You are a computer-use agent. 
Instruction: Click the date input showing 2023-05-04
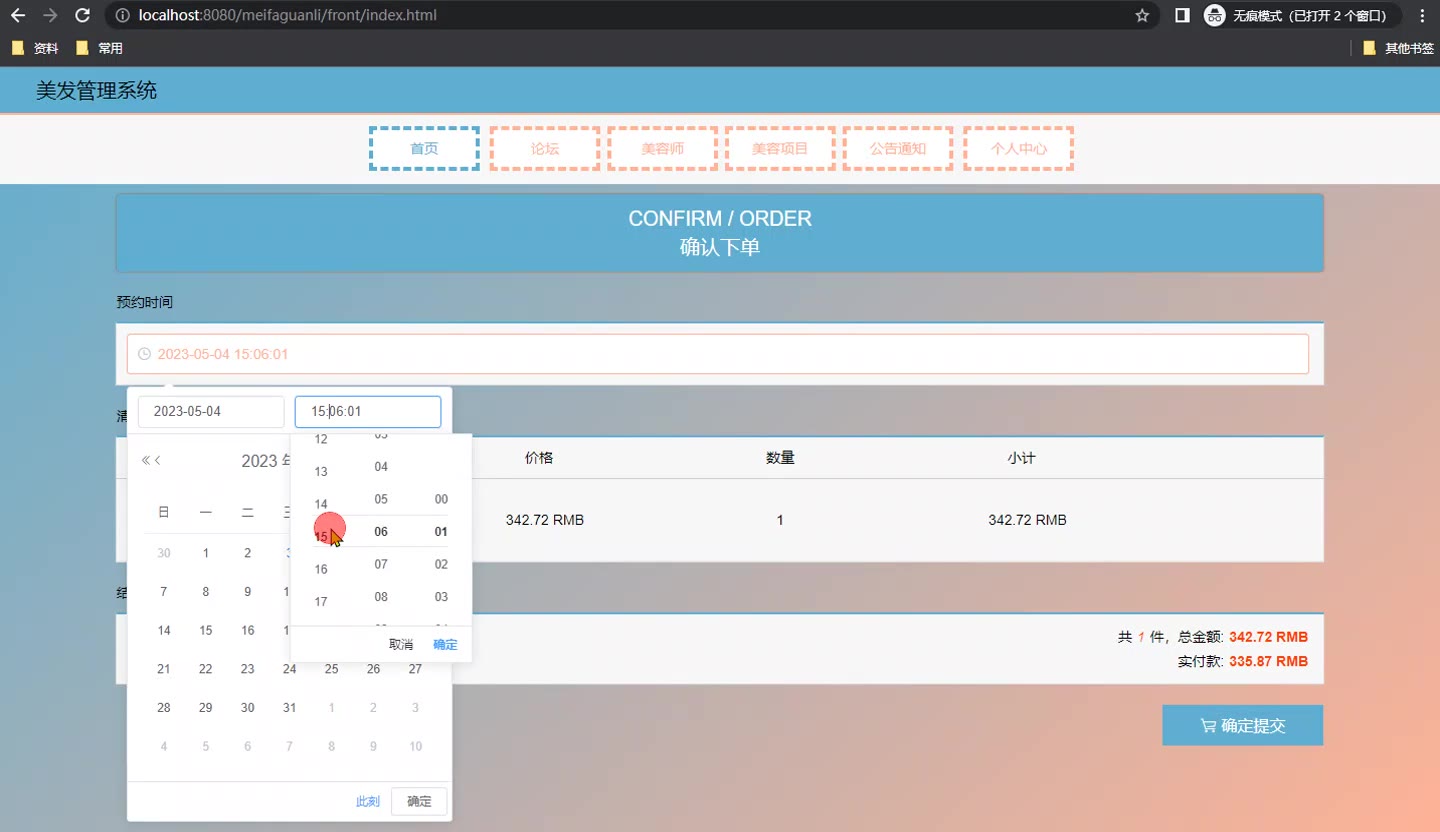tap(211, 412)
